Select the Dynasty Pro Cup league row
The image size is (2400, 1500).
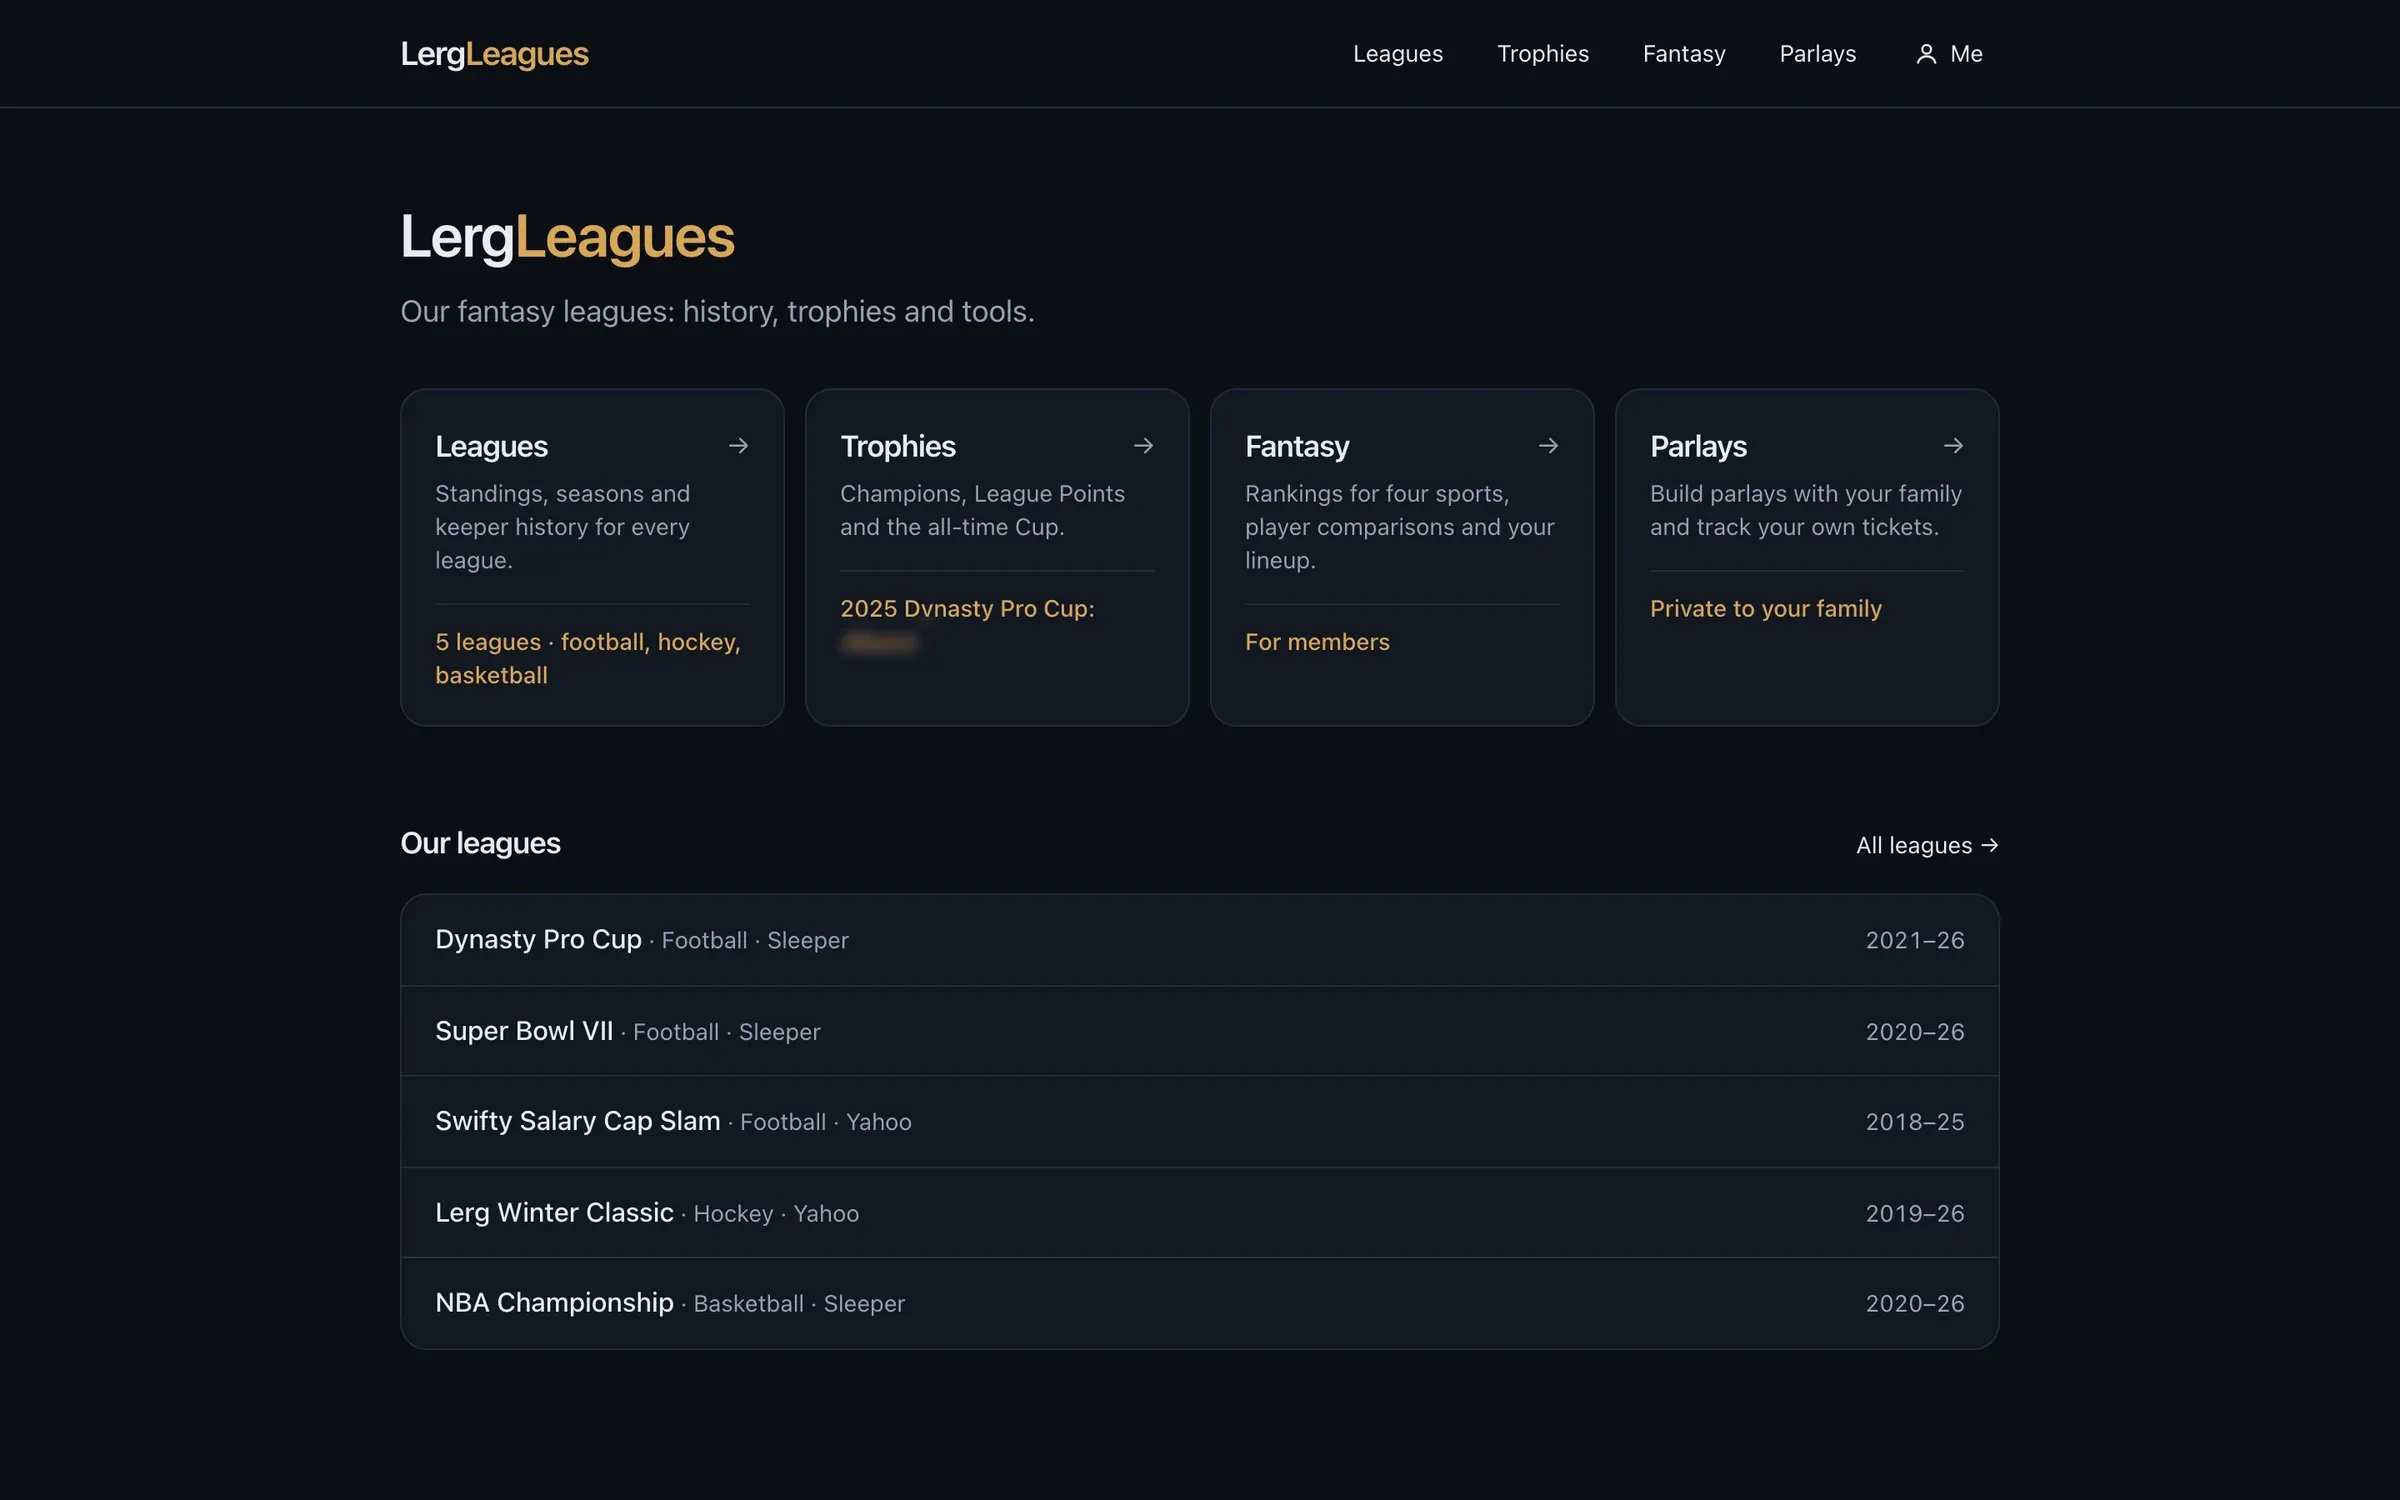(1199, 940)
